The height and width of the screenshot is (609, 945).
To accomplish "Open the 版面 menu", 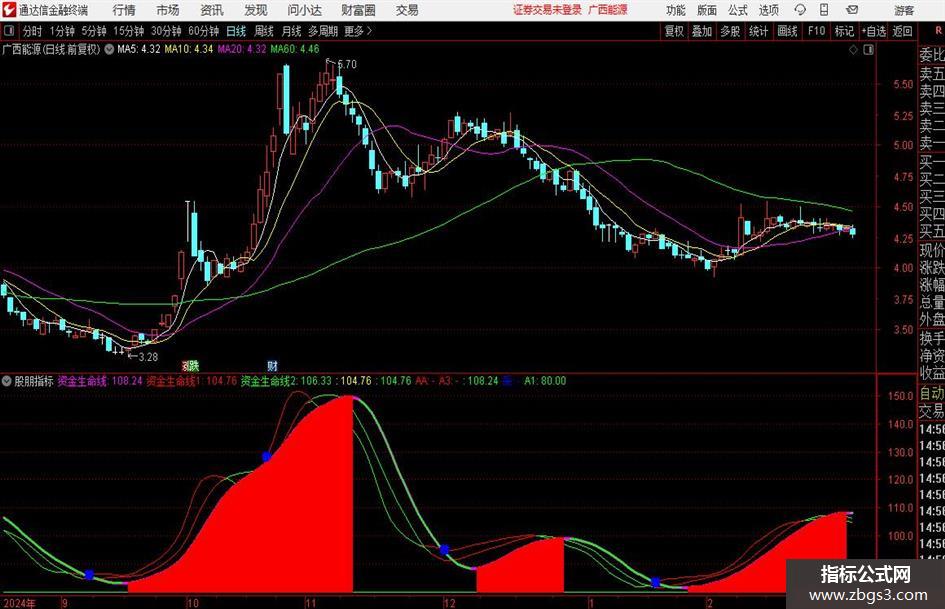I will tap(706, 10).
